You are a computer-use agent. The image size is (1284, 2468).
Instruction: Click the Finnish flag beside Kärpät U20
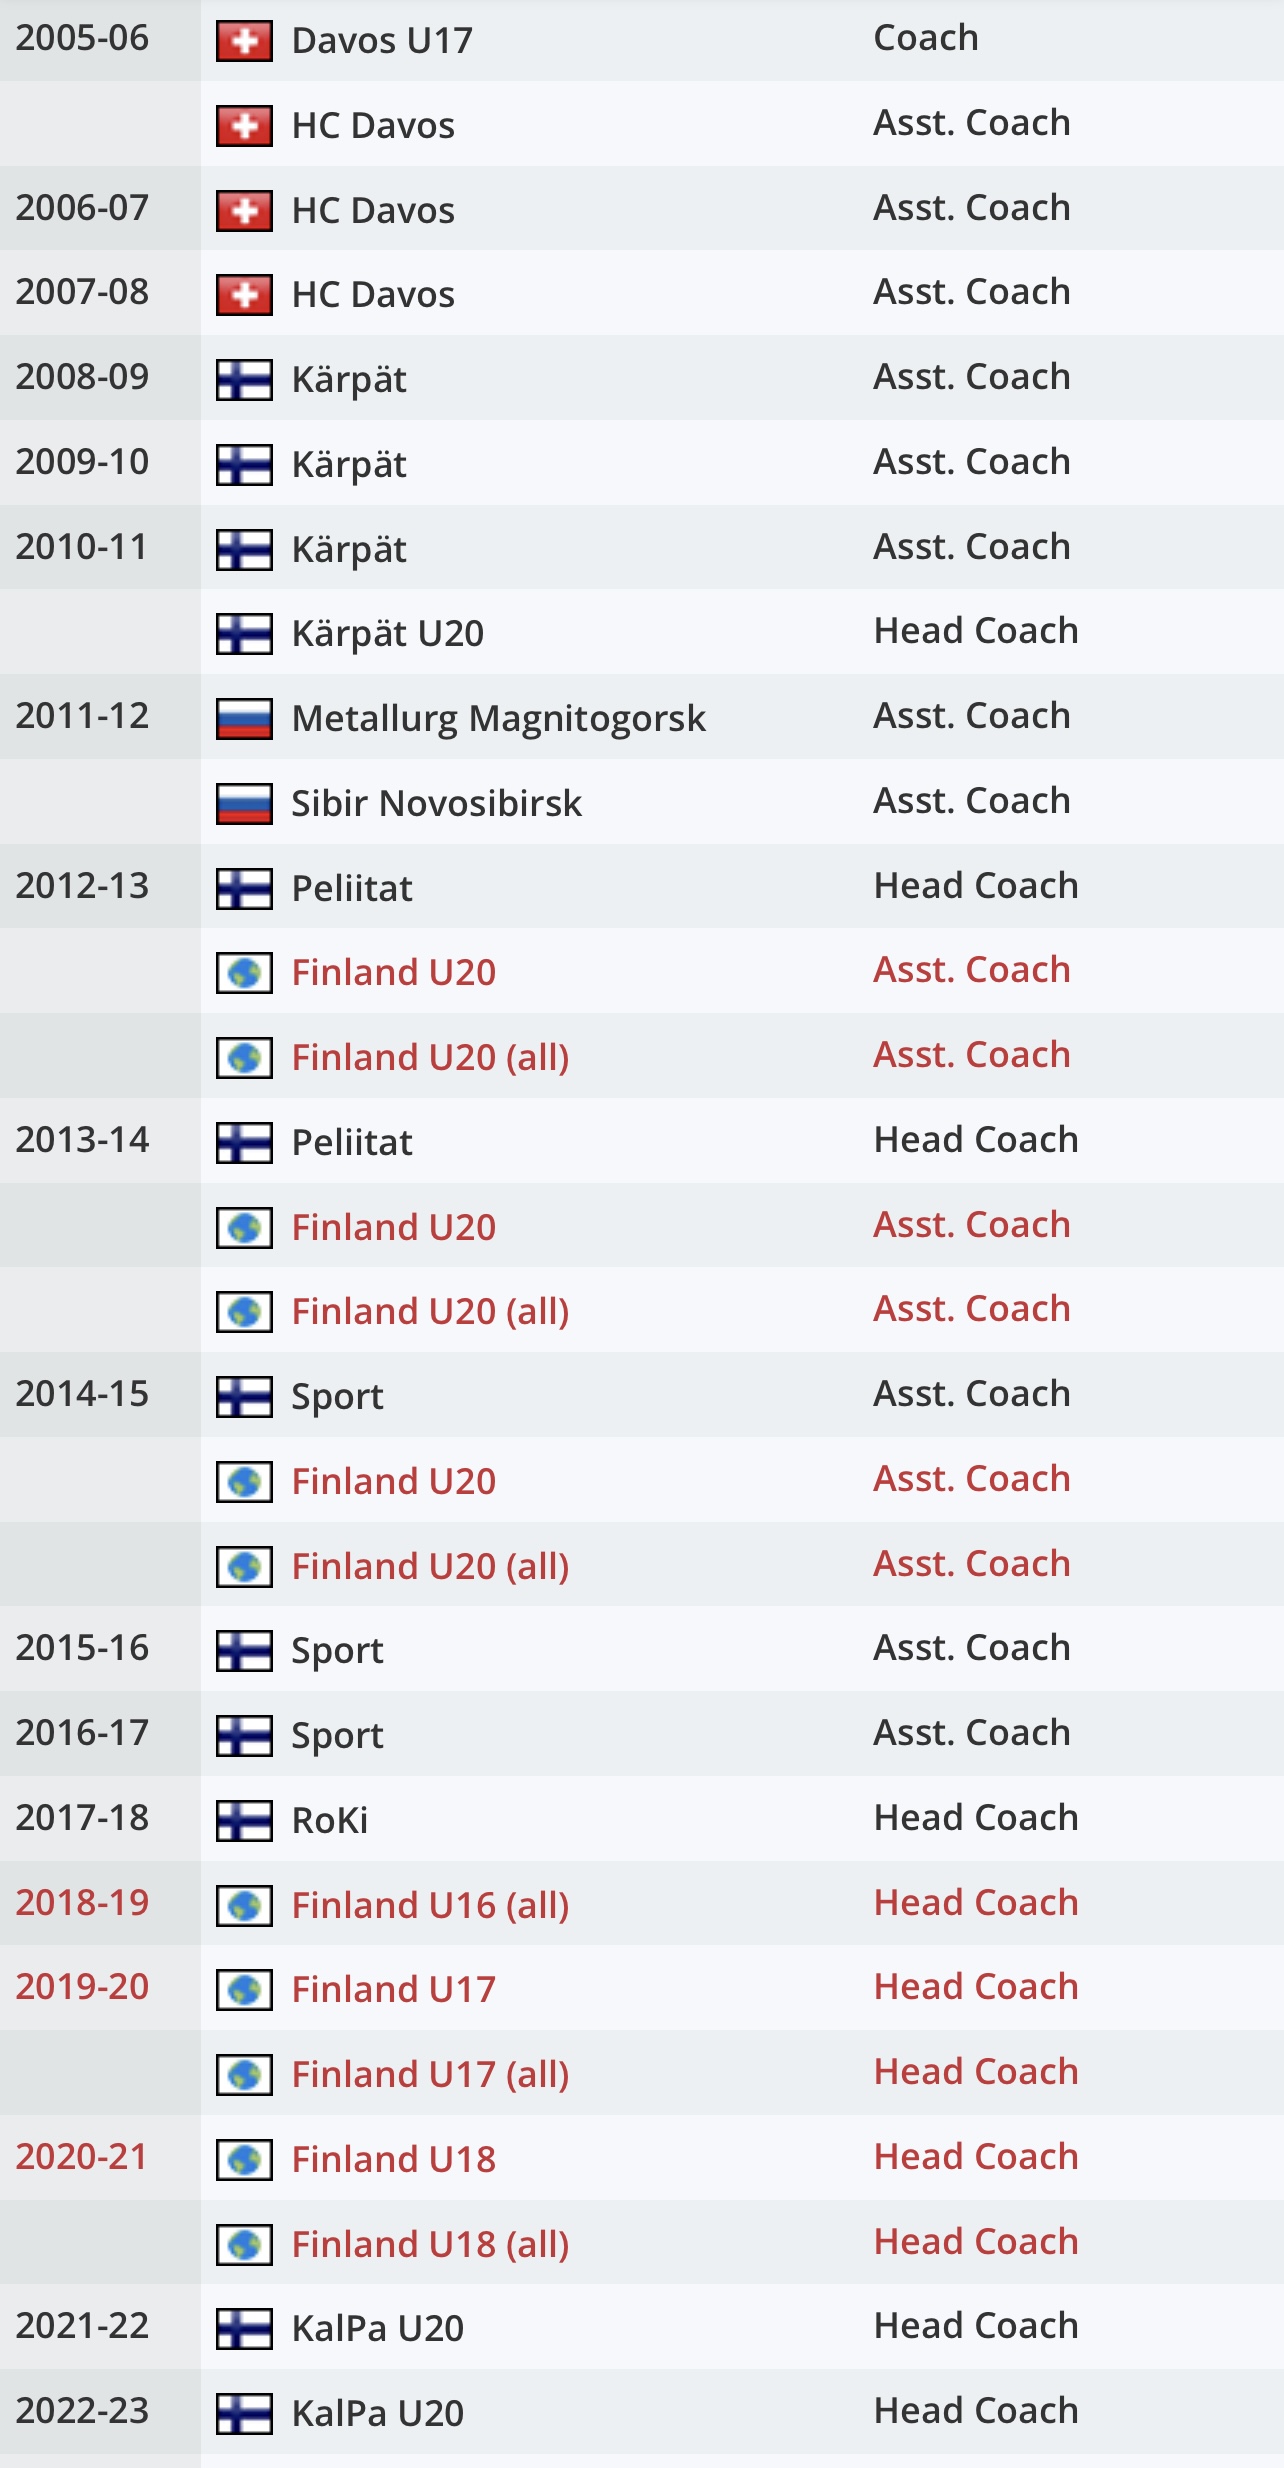[244, 634]
